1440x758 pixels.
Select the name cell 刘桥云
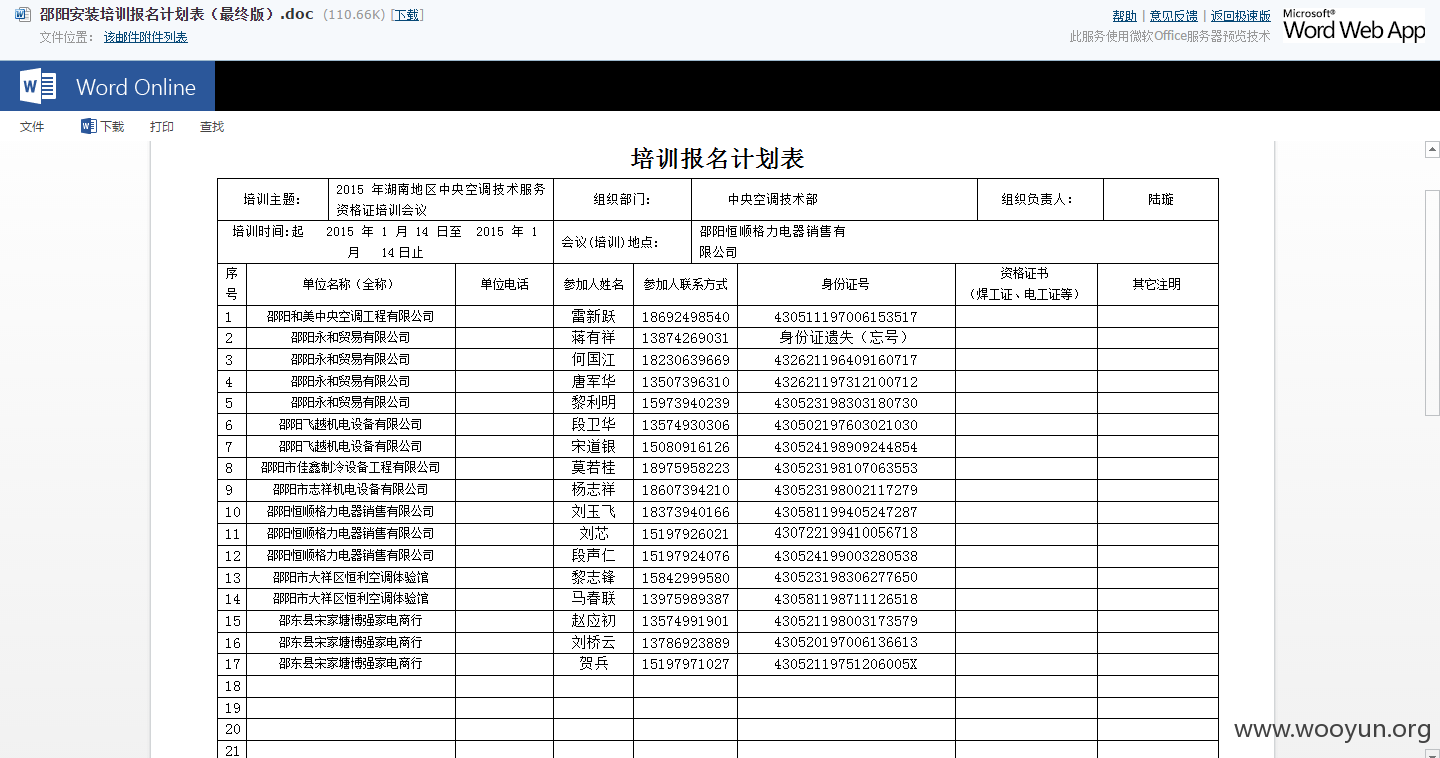coord(593,642)
